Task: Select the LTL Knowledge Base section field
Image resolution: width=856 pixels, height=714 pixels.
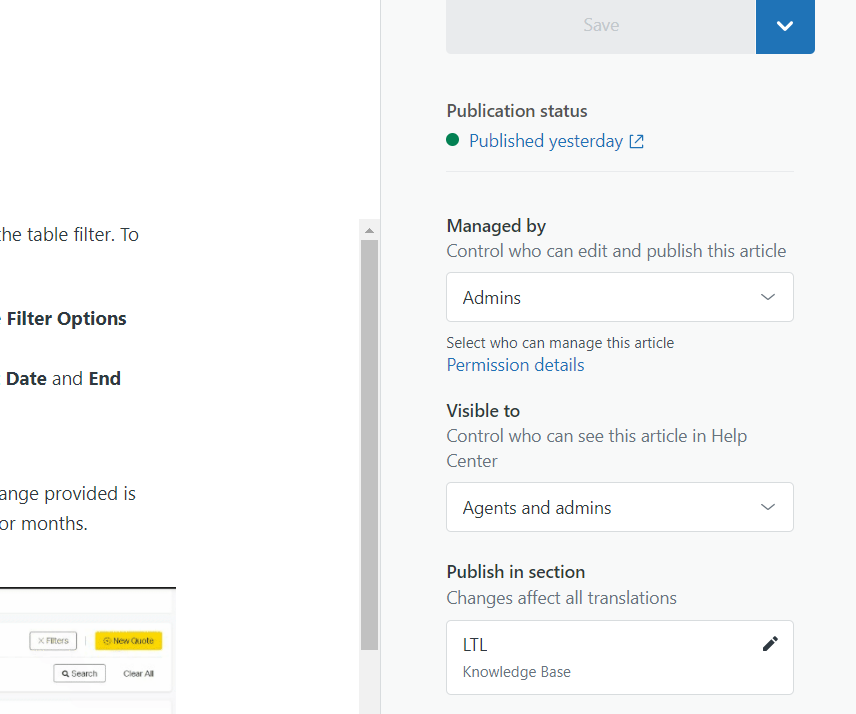Action: [x=600, y=657]
